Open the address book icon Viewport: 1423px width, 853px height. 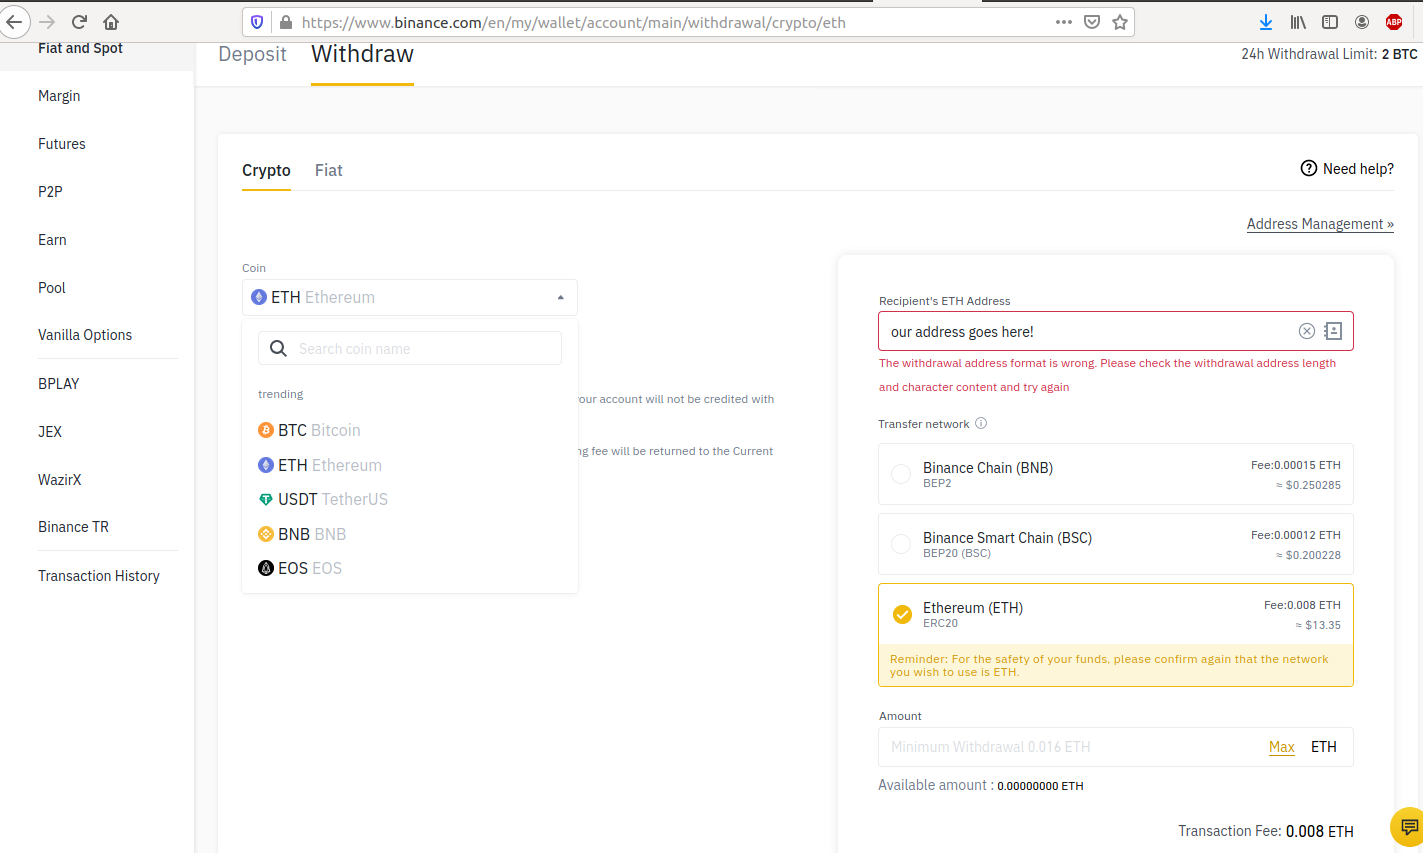pos(1333,331)
